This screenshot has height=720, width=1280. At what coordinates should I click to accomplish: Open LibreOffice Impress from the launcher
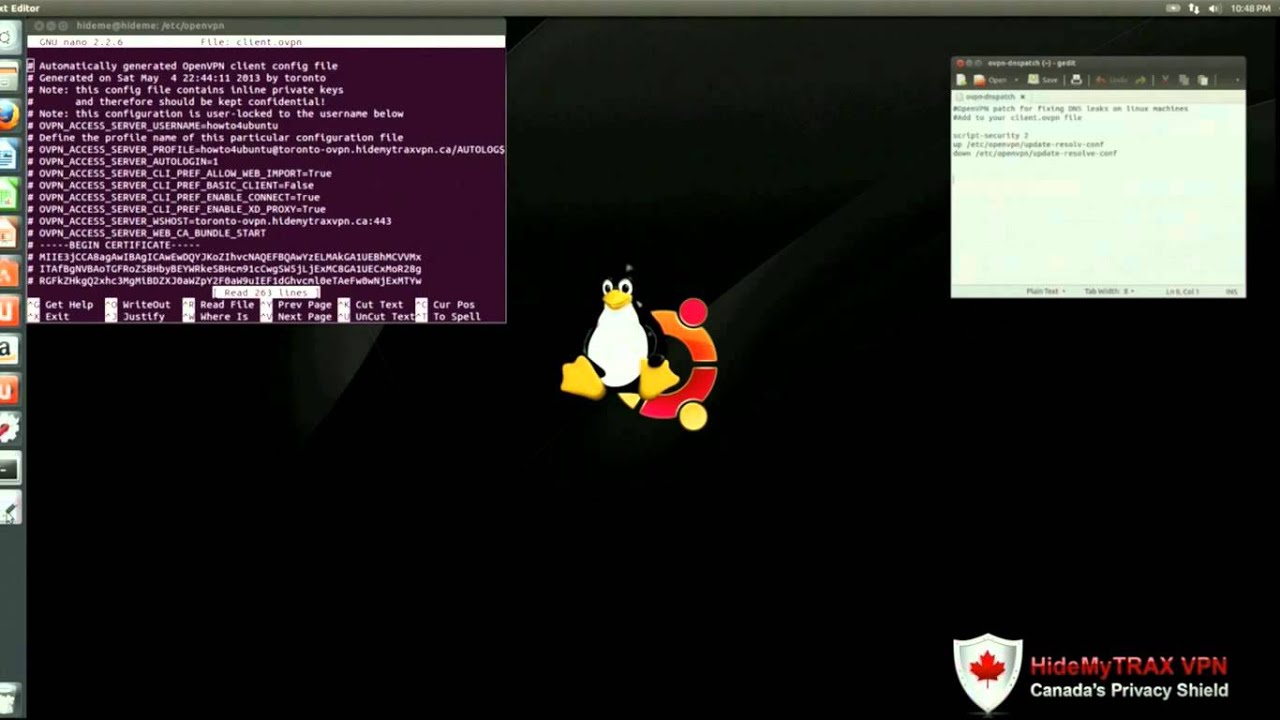tap(7, 233)
